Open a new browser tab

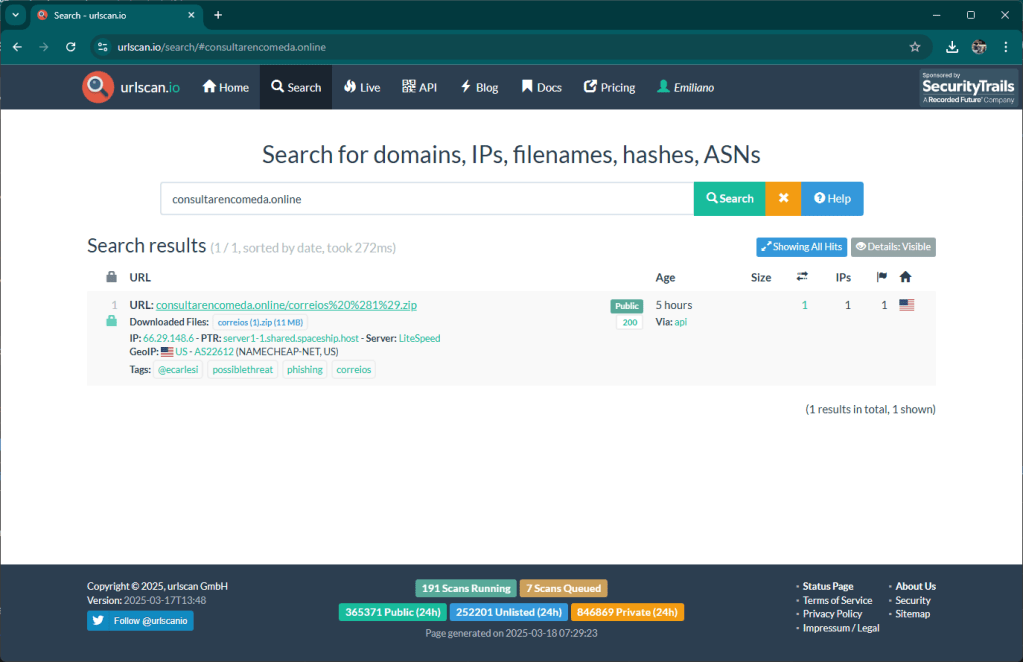pyautogui.click(x=218, y=15)
